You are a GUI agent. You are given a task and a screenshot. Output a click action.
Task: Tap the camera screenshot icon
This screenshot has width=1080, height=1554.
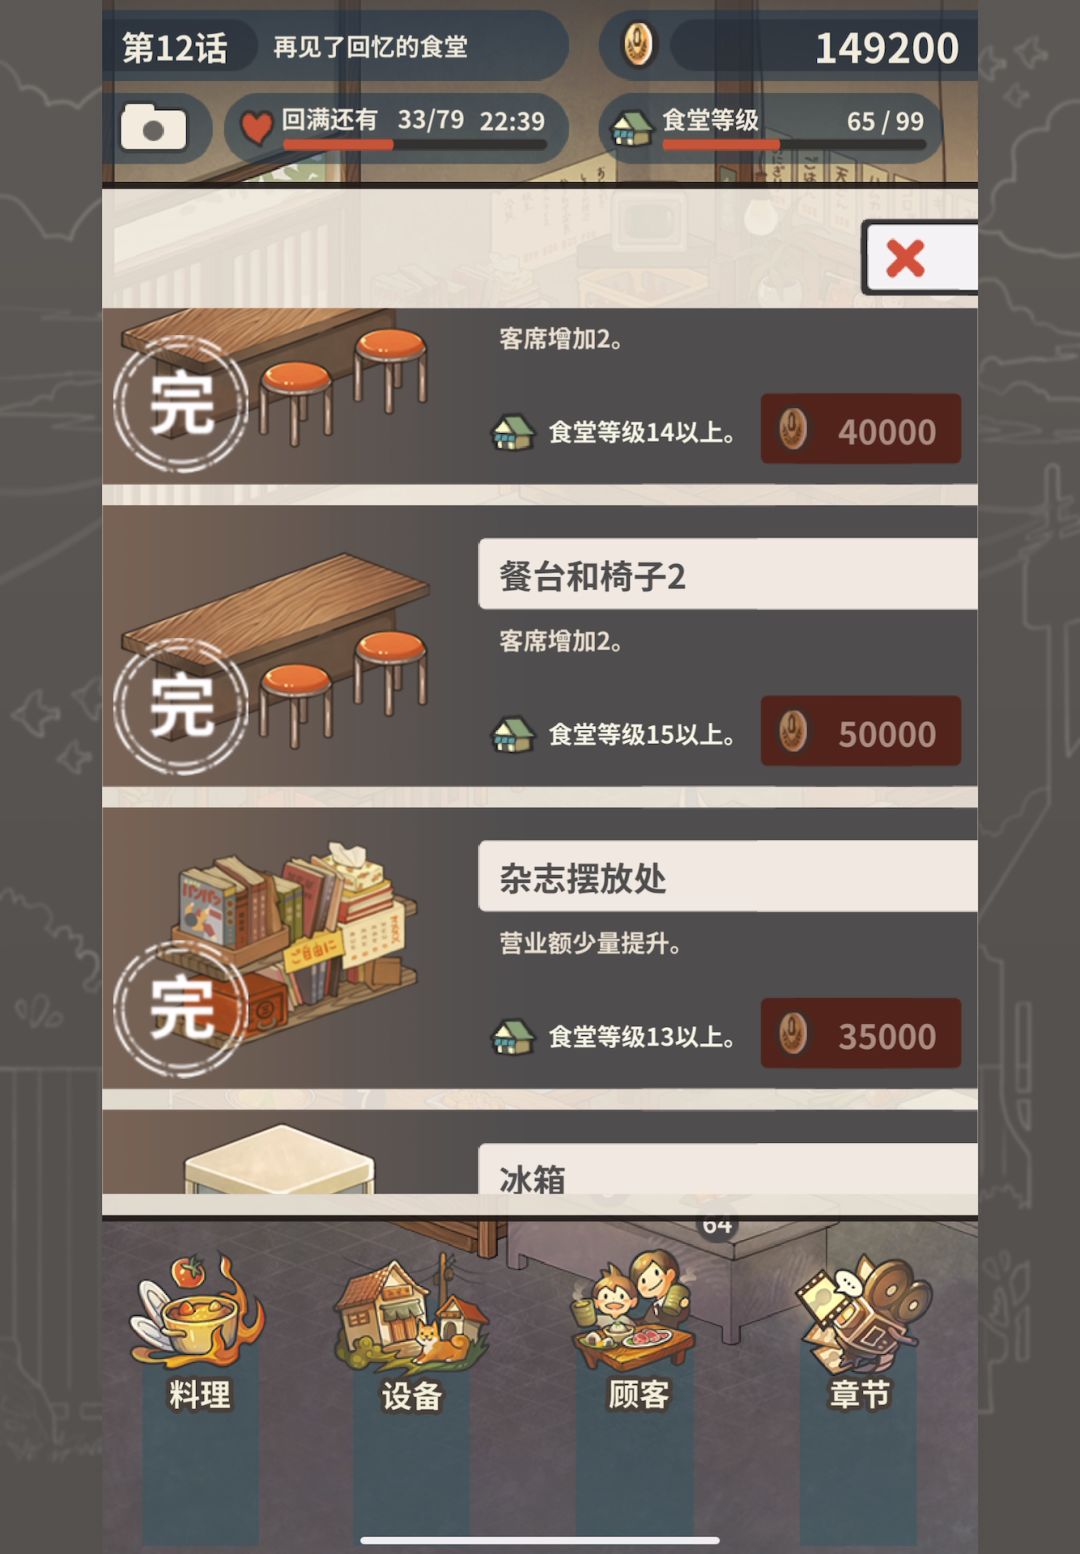tap(153, 128)
